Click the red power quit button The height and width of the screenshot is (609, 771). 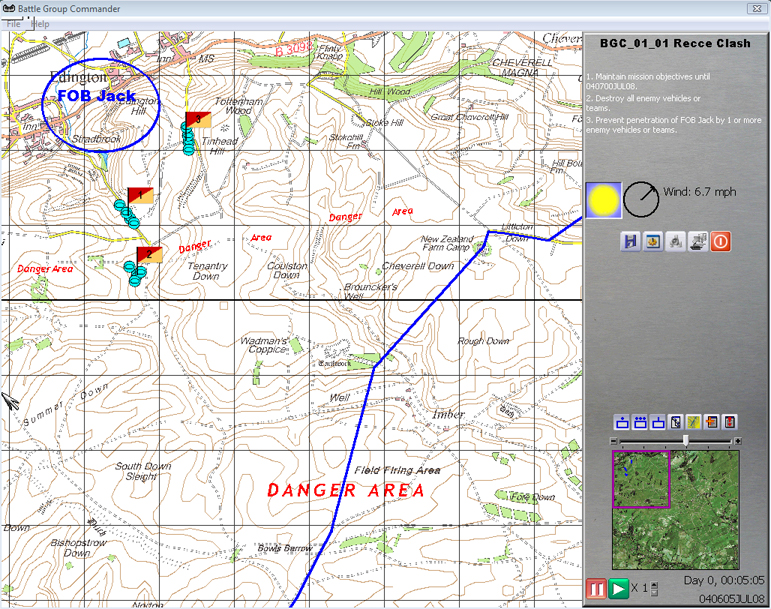pyautogui.click(x=721, y=242)
